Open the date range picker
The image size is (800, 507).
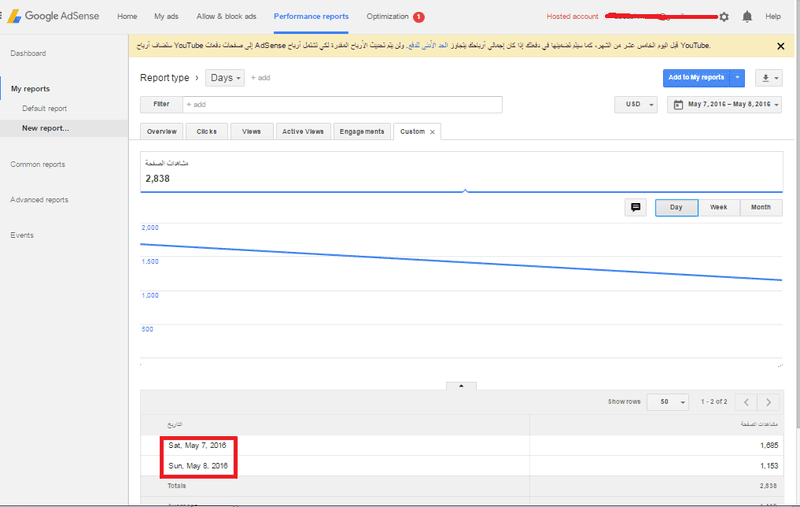pos(725,104)
